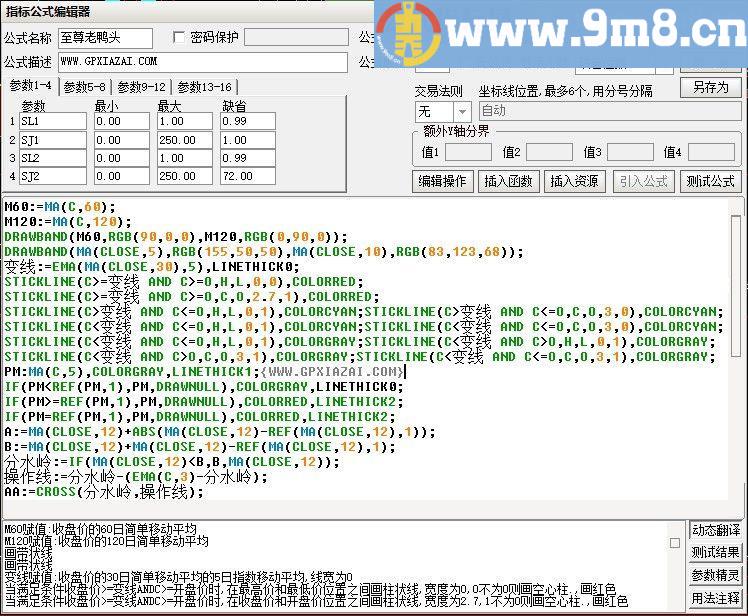Click the 值1 input field
The image size is (748, 616).
(468, 152)
